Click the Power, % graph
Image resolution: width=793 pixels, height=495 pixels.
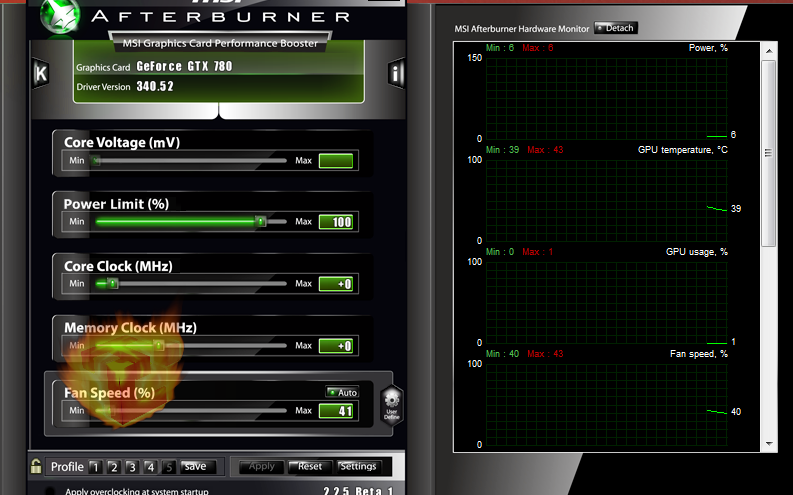point(606,98)
